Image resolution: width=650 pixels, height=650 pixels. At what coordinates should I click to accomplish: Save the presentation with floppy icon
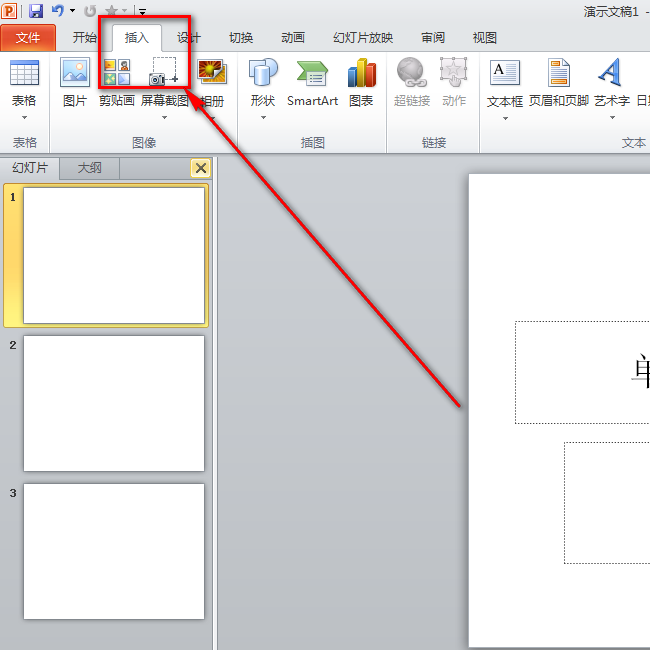coord(36,11)
